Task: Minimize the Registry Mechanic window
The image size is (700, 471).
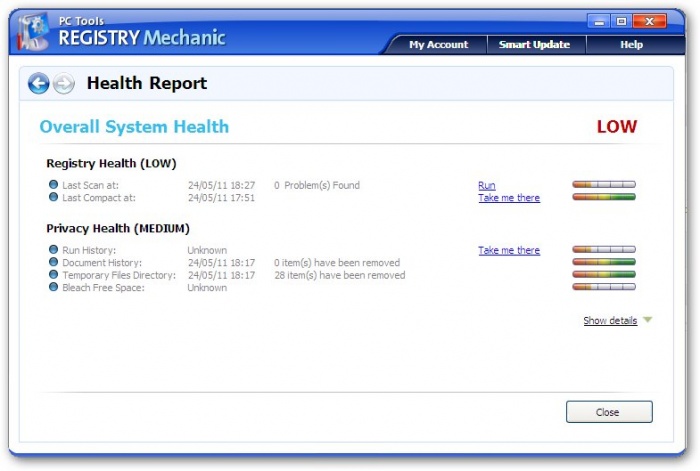Action: 599,21
